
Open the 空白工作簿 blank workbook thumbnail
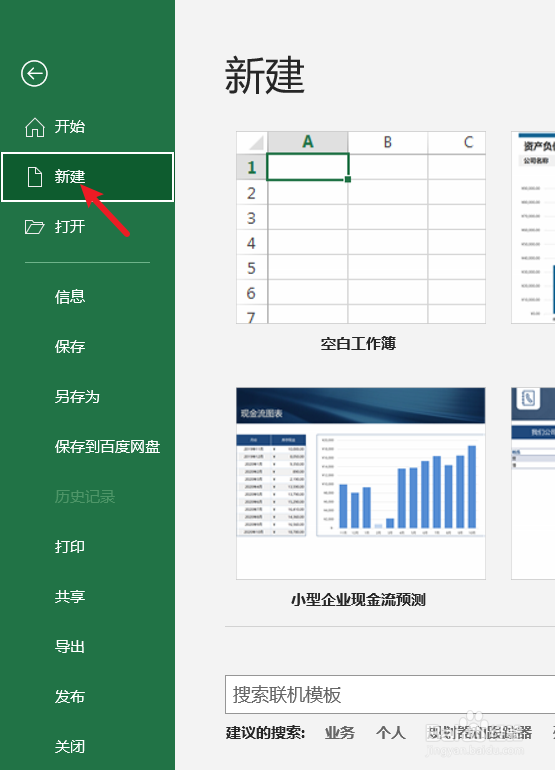pos(361,227)
